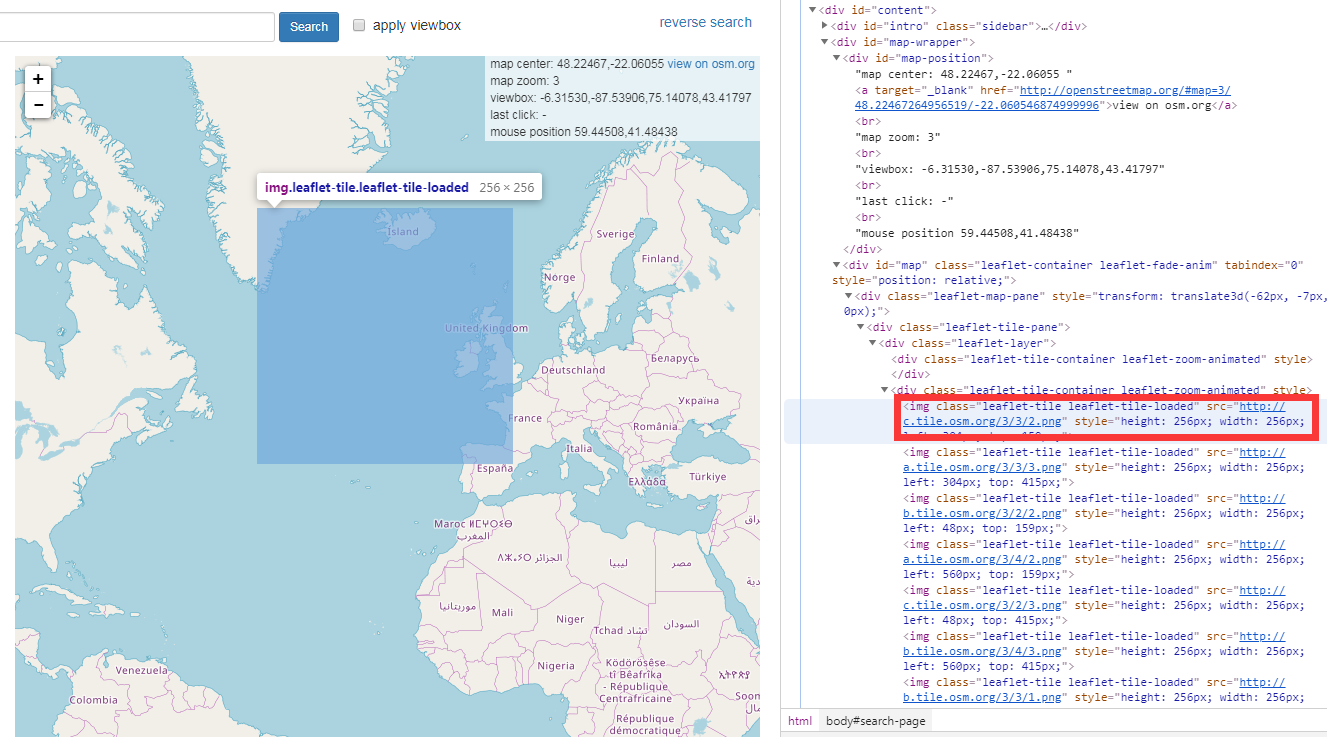Select the 'body#search-page' breadcrumb
This screenshot has width=1327, height=737.
coord(874,721)
